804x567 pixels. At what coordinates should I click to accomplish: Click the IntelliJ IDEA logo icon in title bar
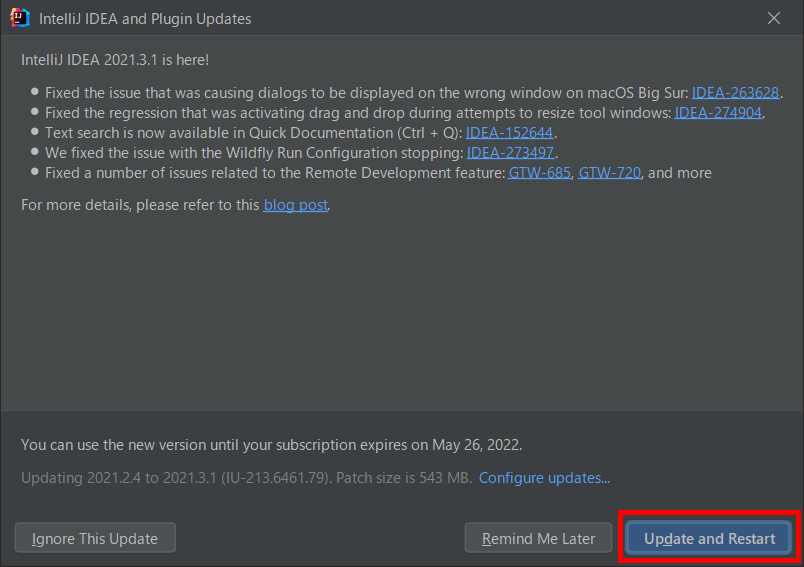point(20,18)
